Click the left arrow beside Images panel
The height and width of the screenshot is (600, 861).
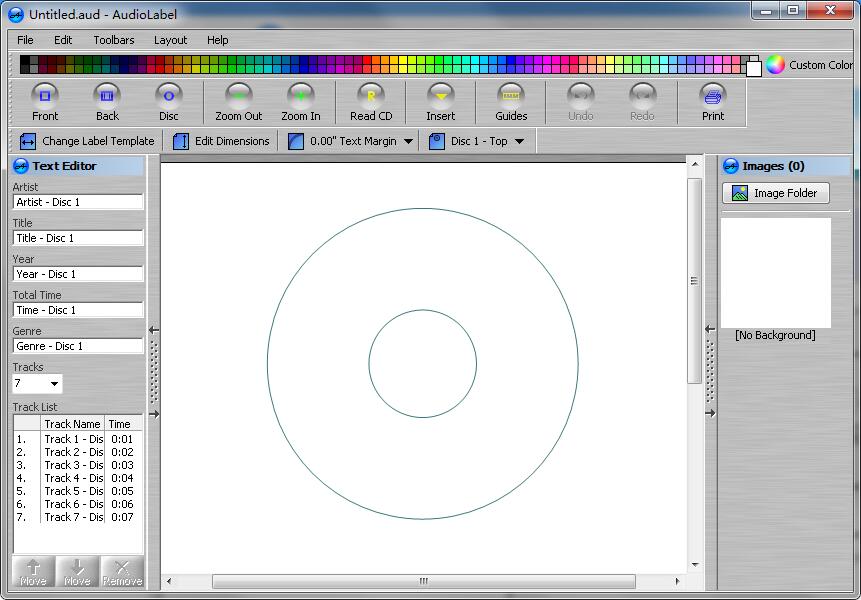pos(710,329)
